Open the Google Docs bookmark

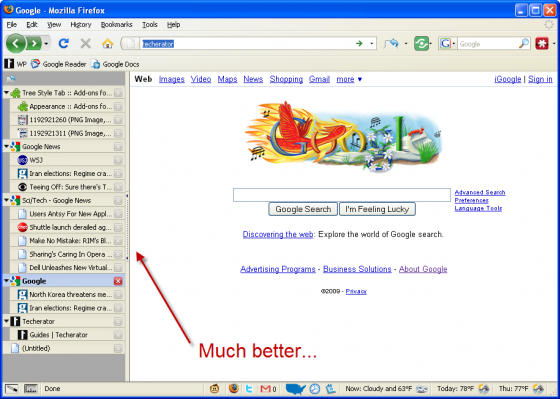pyautogui.click(x=115, y=64)
